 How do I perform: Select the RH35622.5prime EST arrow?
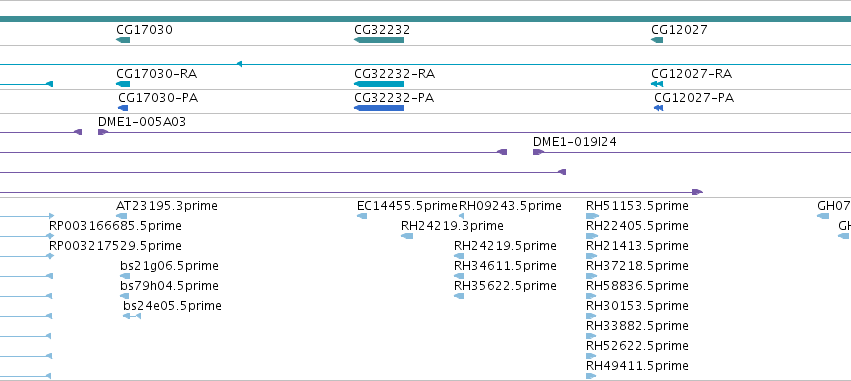click(459, 296)
